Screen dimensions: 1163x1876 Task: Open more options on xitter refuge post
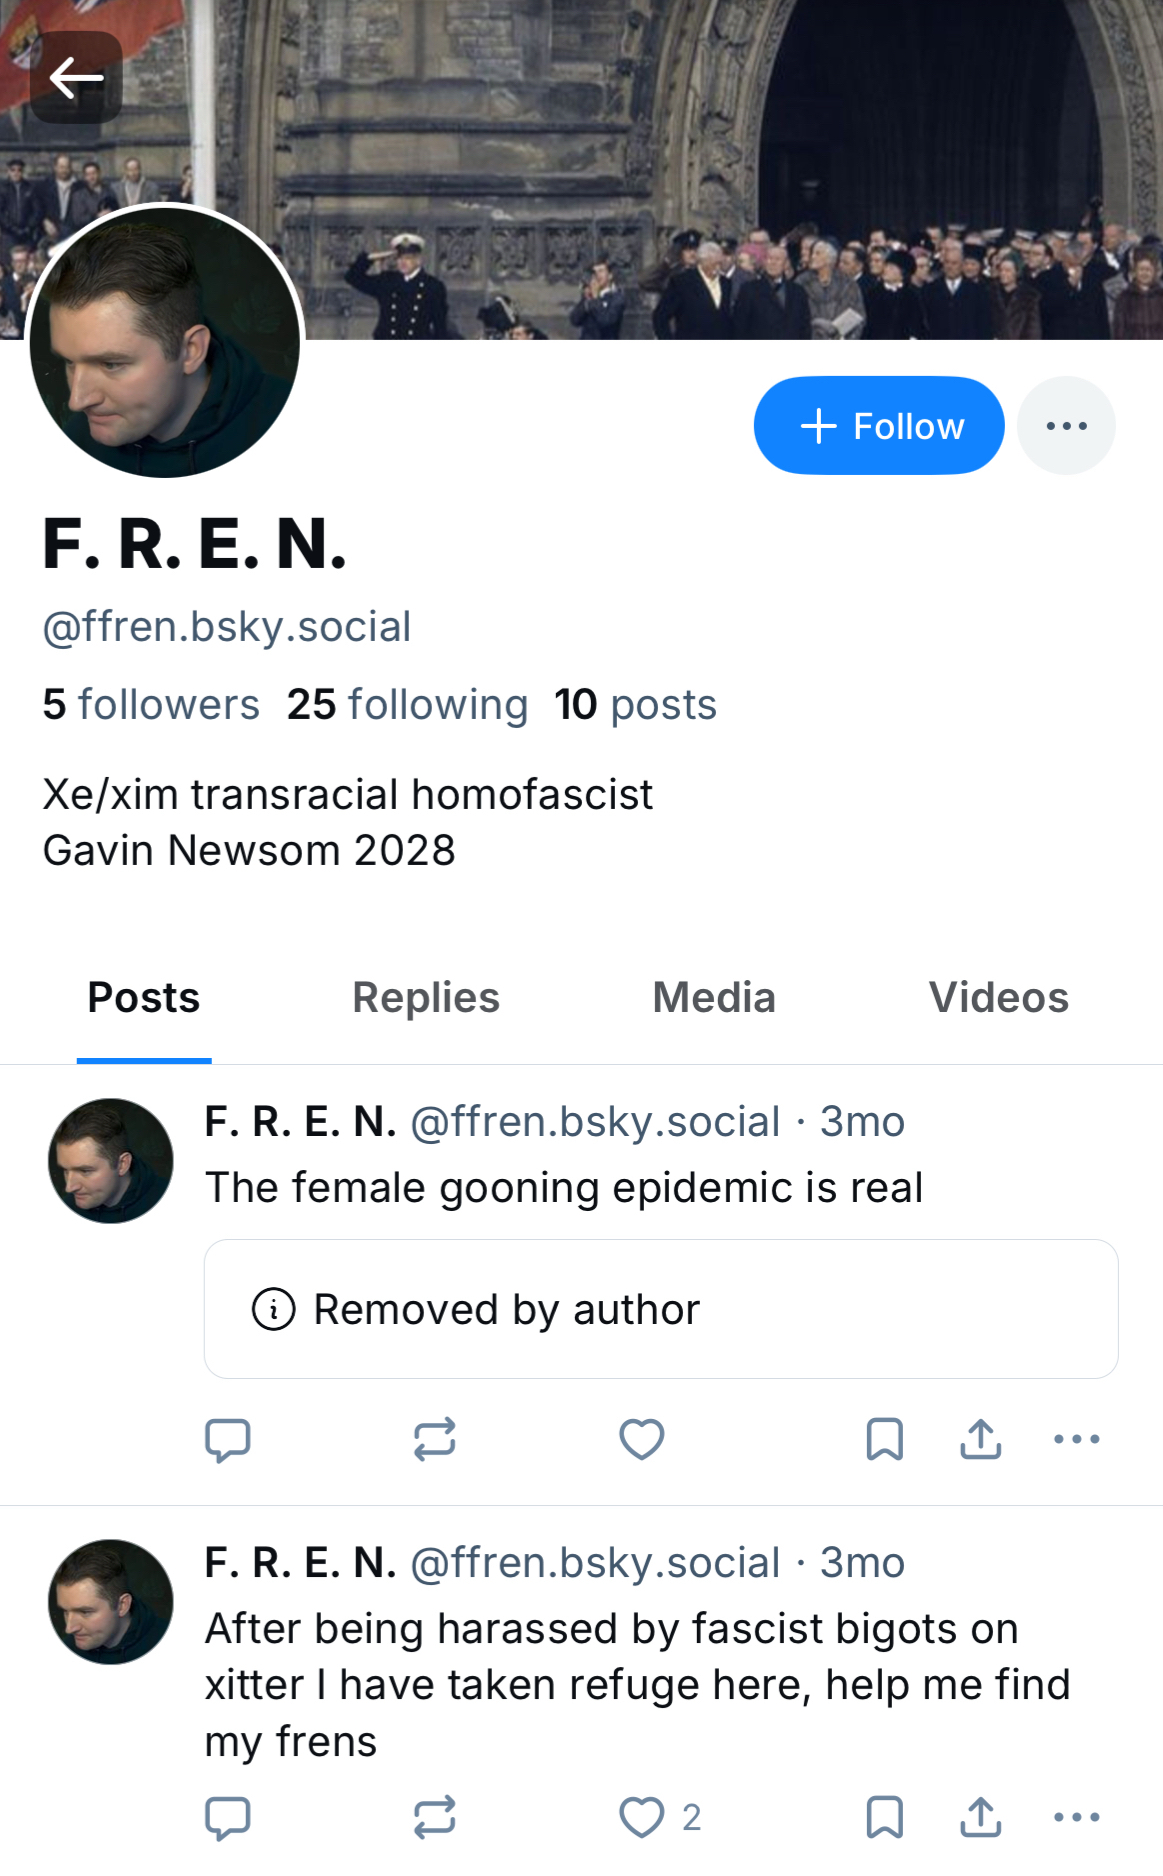[x=1077, y=1818]
